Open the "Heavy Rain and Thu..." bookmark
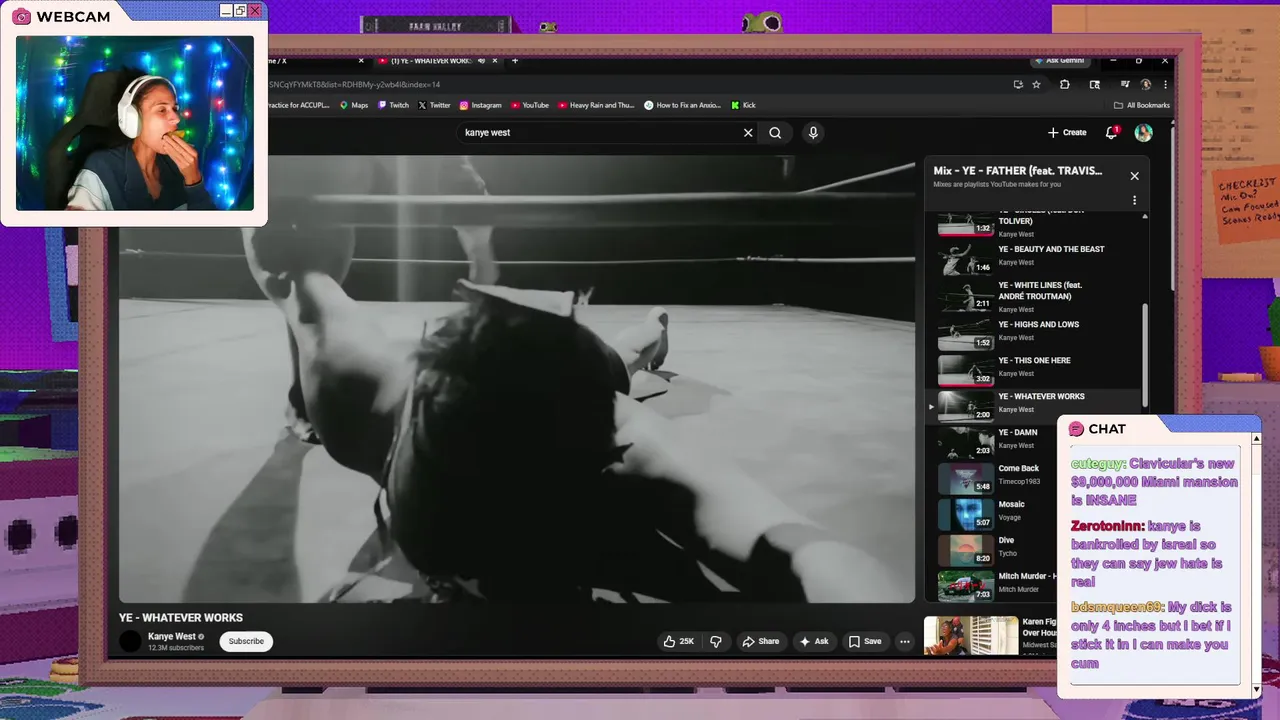Image resolution: width=1280 pixels, height=720 pixels. 597,105
